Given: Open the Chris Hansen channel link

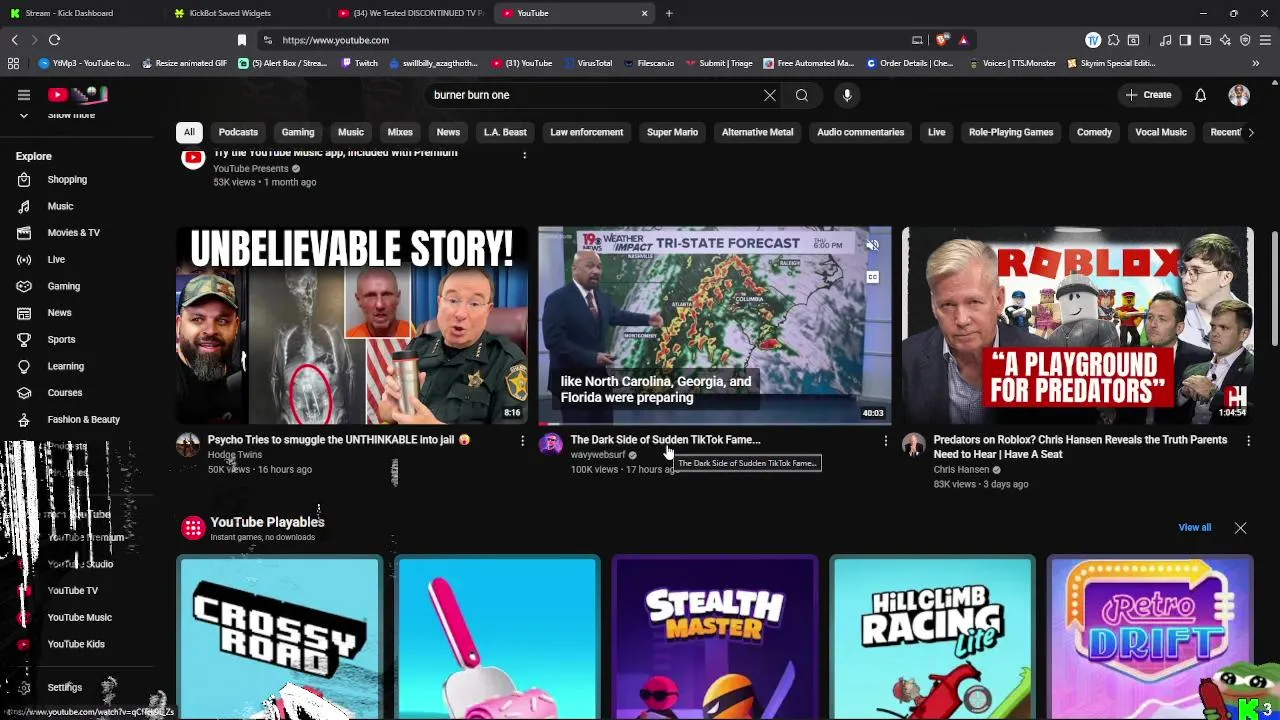Looking at the screenshot, I should [961, 470].
